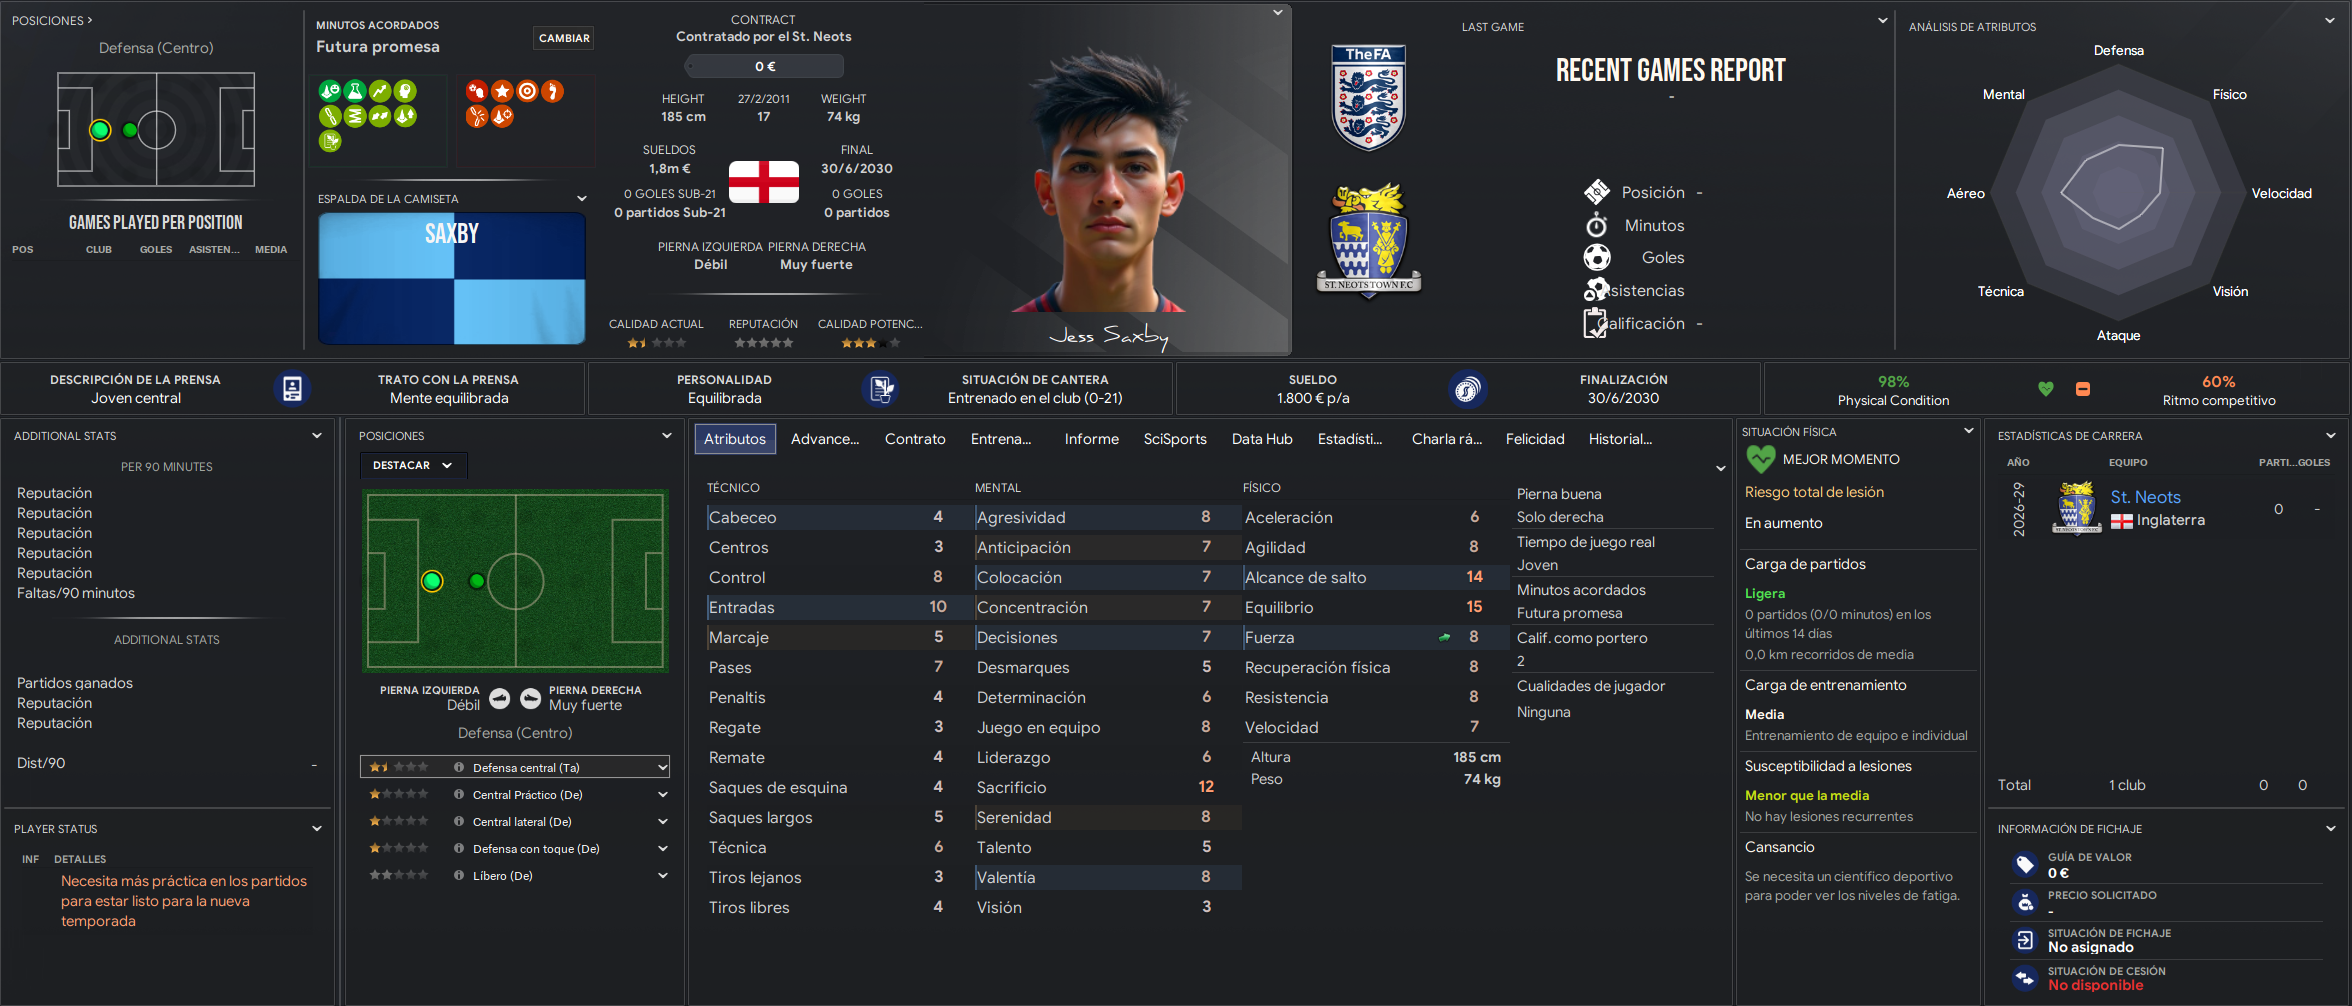Click the Situación de cesión loan icon
This screenshot has width=2352, height=1006.
point(2025,978)
